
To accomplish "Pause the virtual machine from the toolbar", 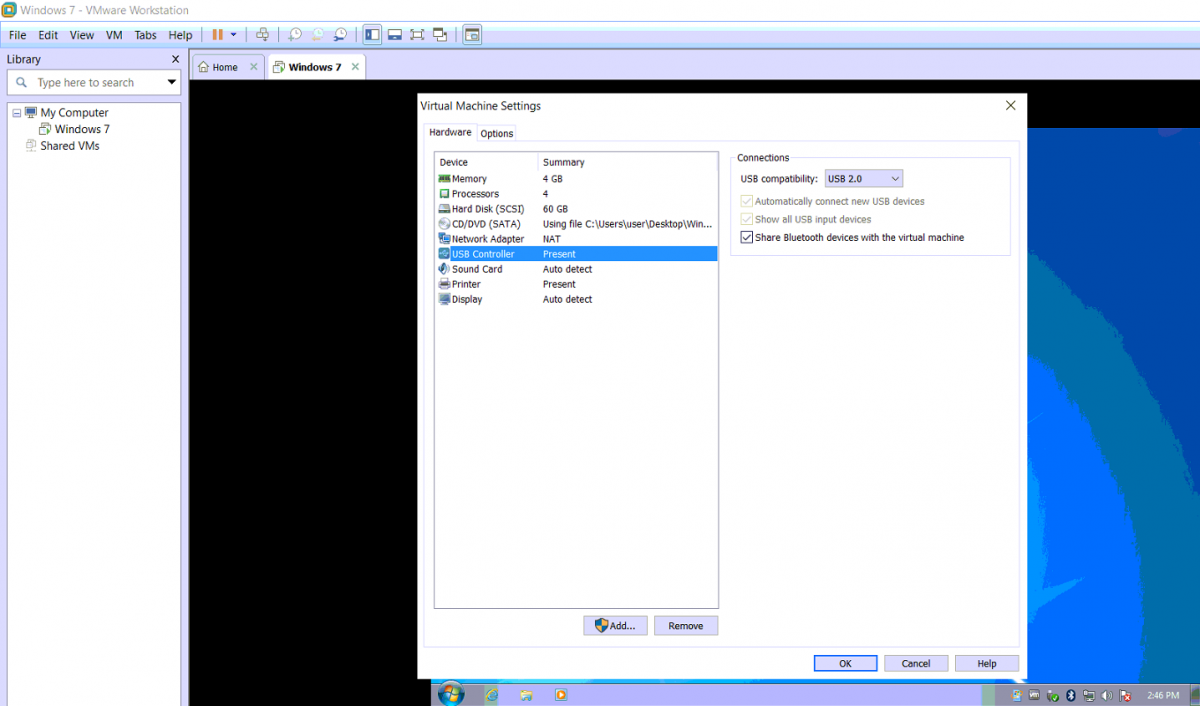I will (217, 35).
